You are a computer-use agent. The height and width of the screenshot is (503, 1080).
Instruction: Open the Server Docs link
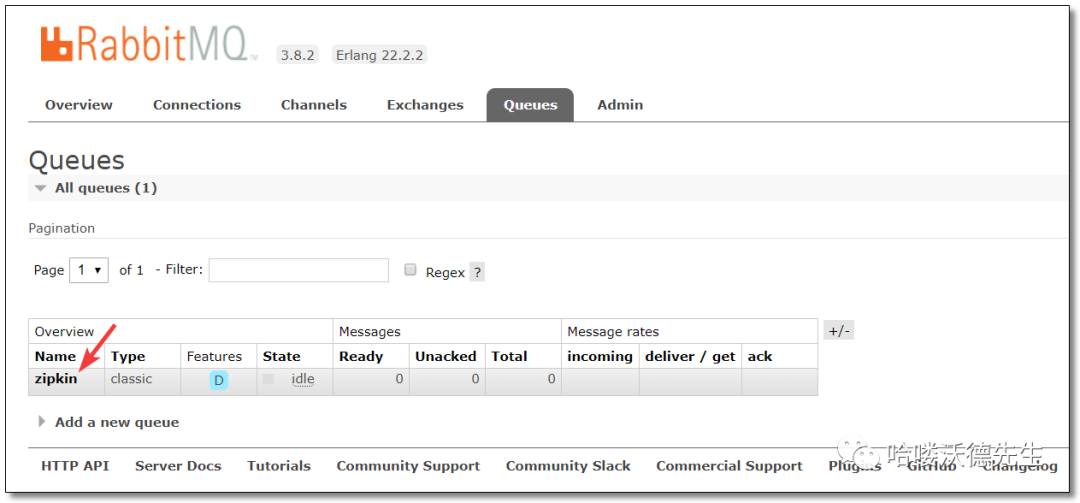click(x=178, y=466)
